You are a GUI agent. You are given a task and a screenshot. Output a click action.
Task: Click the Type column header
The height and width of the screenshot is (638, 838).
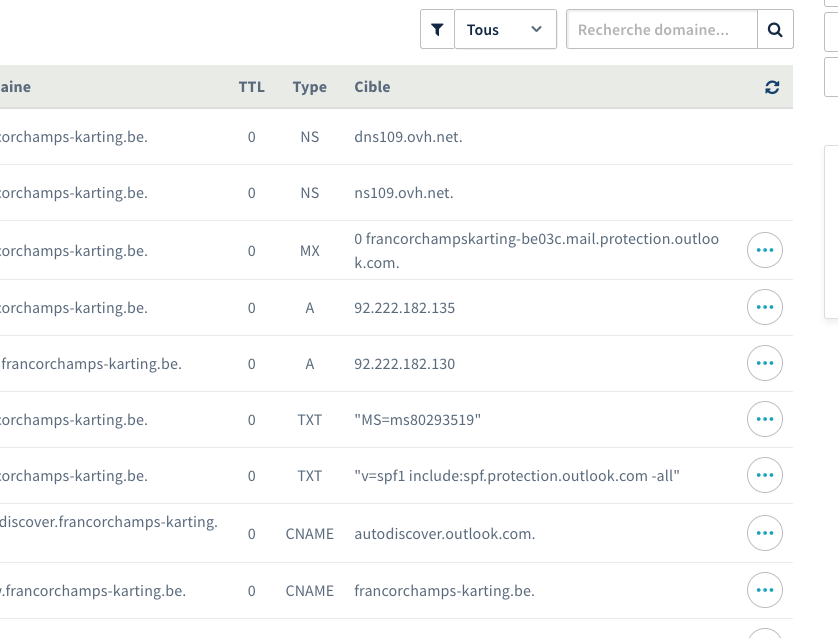pos(309,87)
